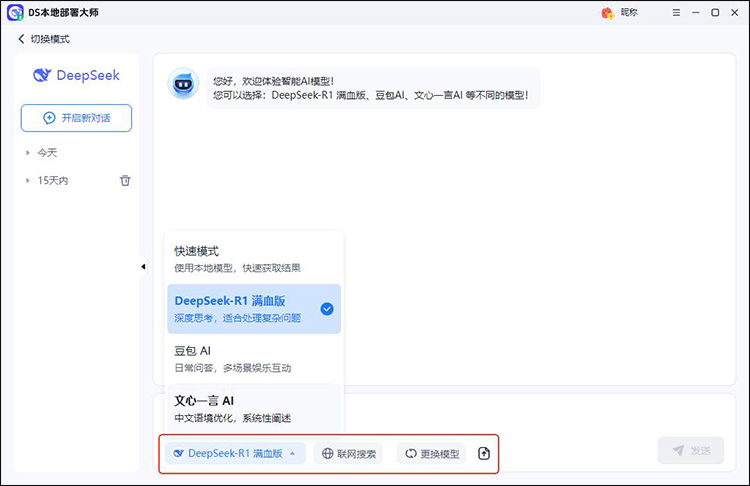Go back using the 切换模式 arrow
Screen dimensions: 750x486
tap(21, 39)
